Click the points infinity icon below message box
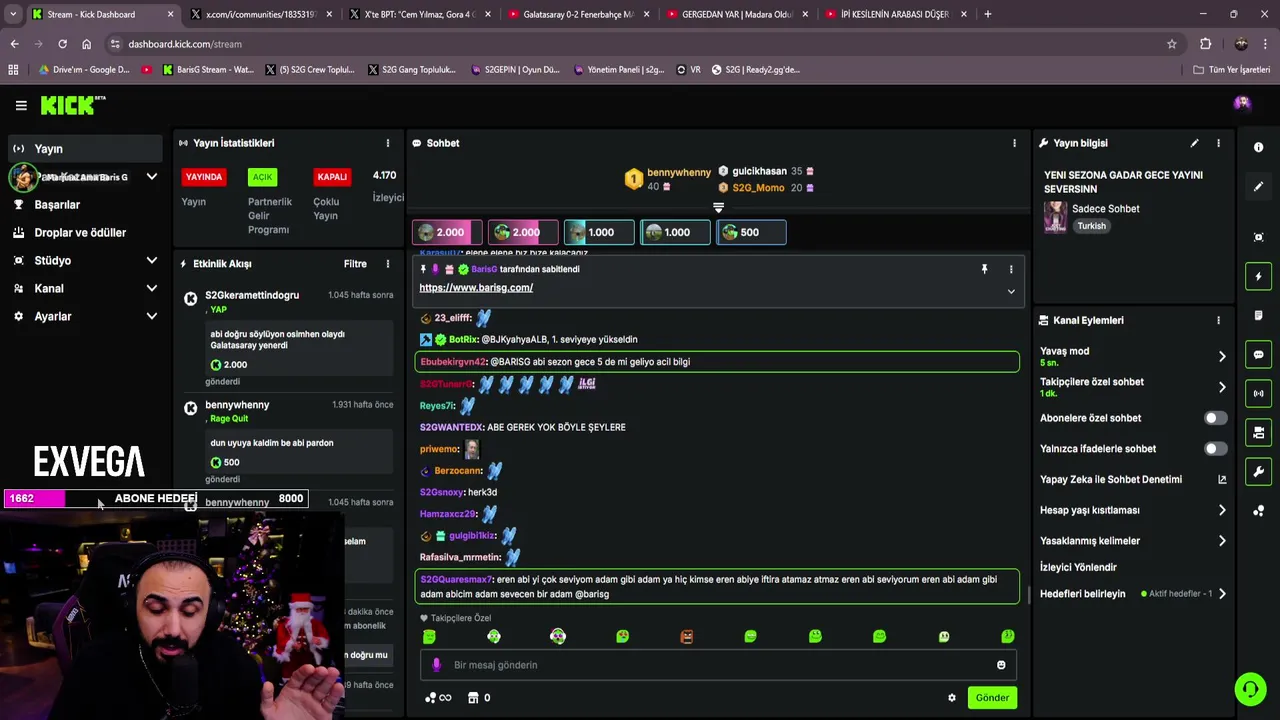 (438, 698)
